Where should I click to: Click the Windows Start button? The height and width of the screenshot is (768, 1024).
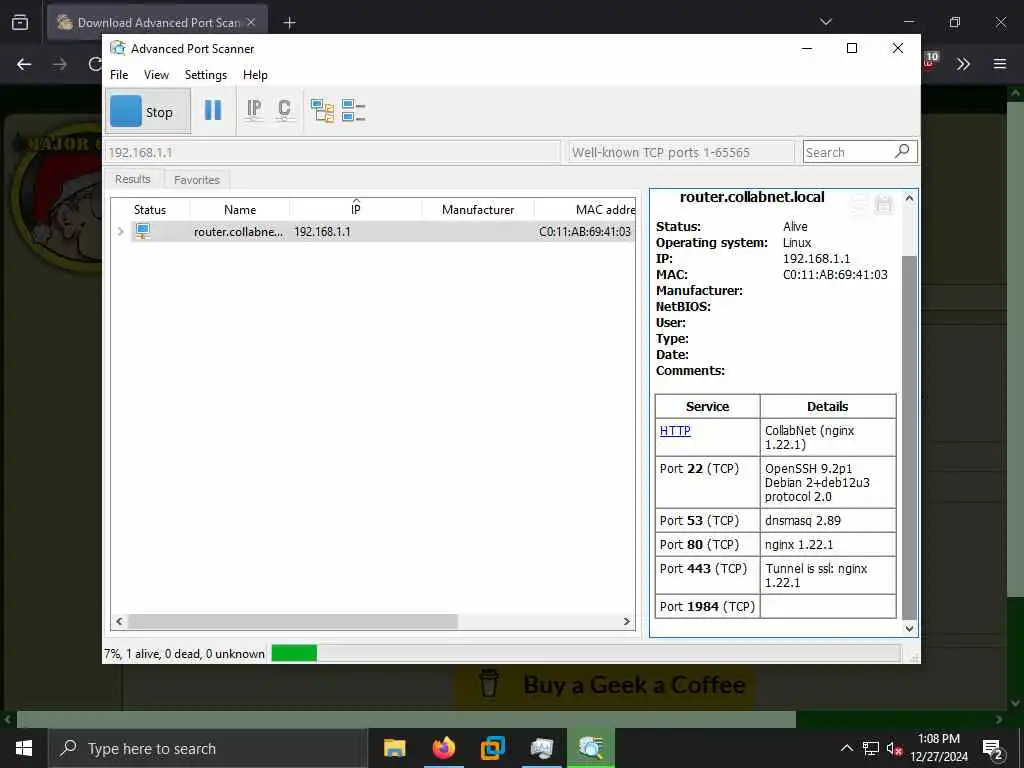click(24, 748)
